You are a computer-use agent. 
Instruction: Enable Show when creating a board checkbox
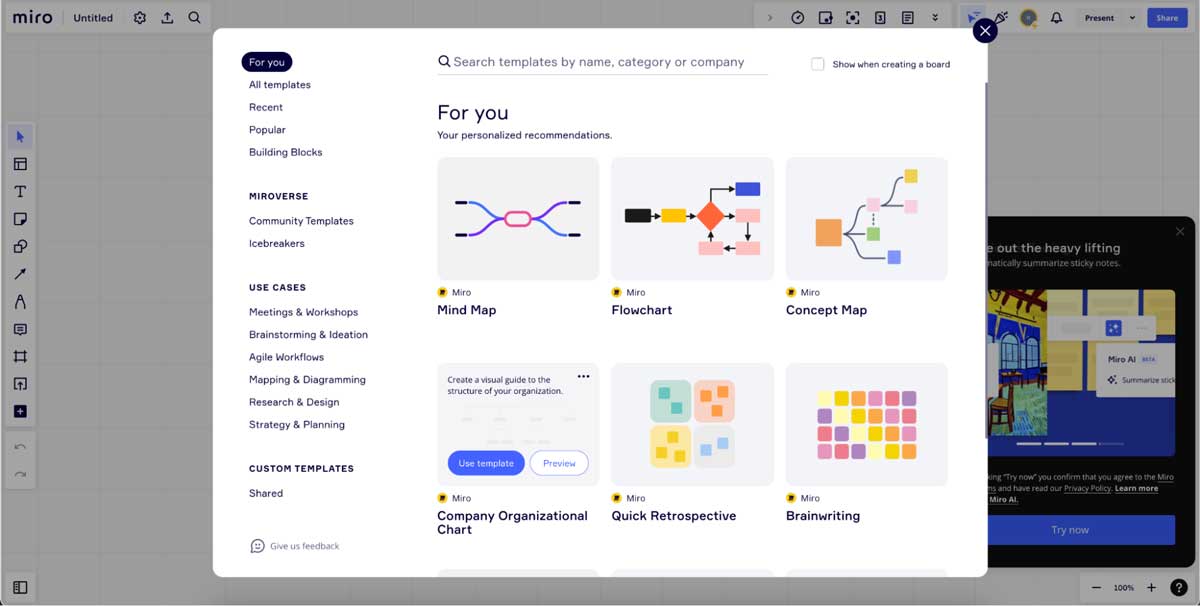click(x=818, y=64)
